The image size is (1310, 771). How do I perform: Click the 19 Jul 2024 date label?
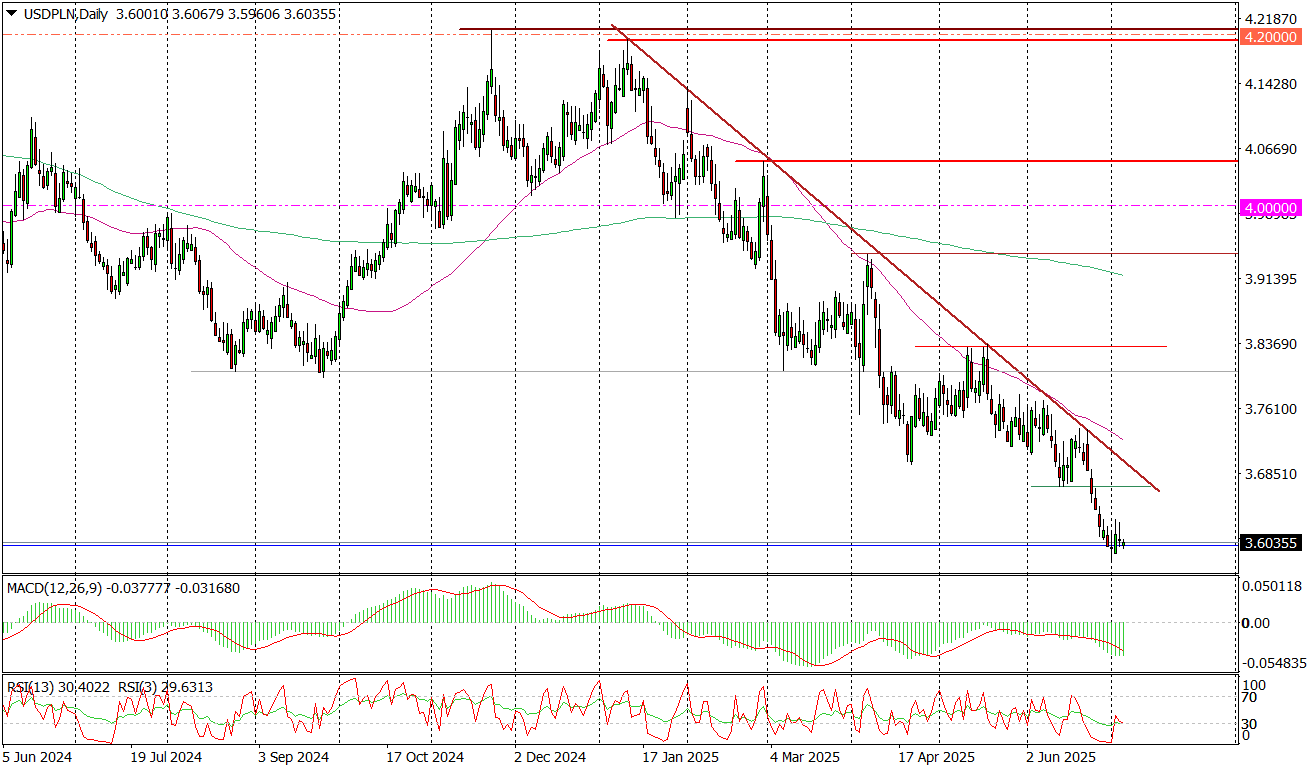[164, 759]
